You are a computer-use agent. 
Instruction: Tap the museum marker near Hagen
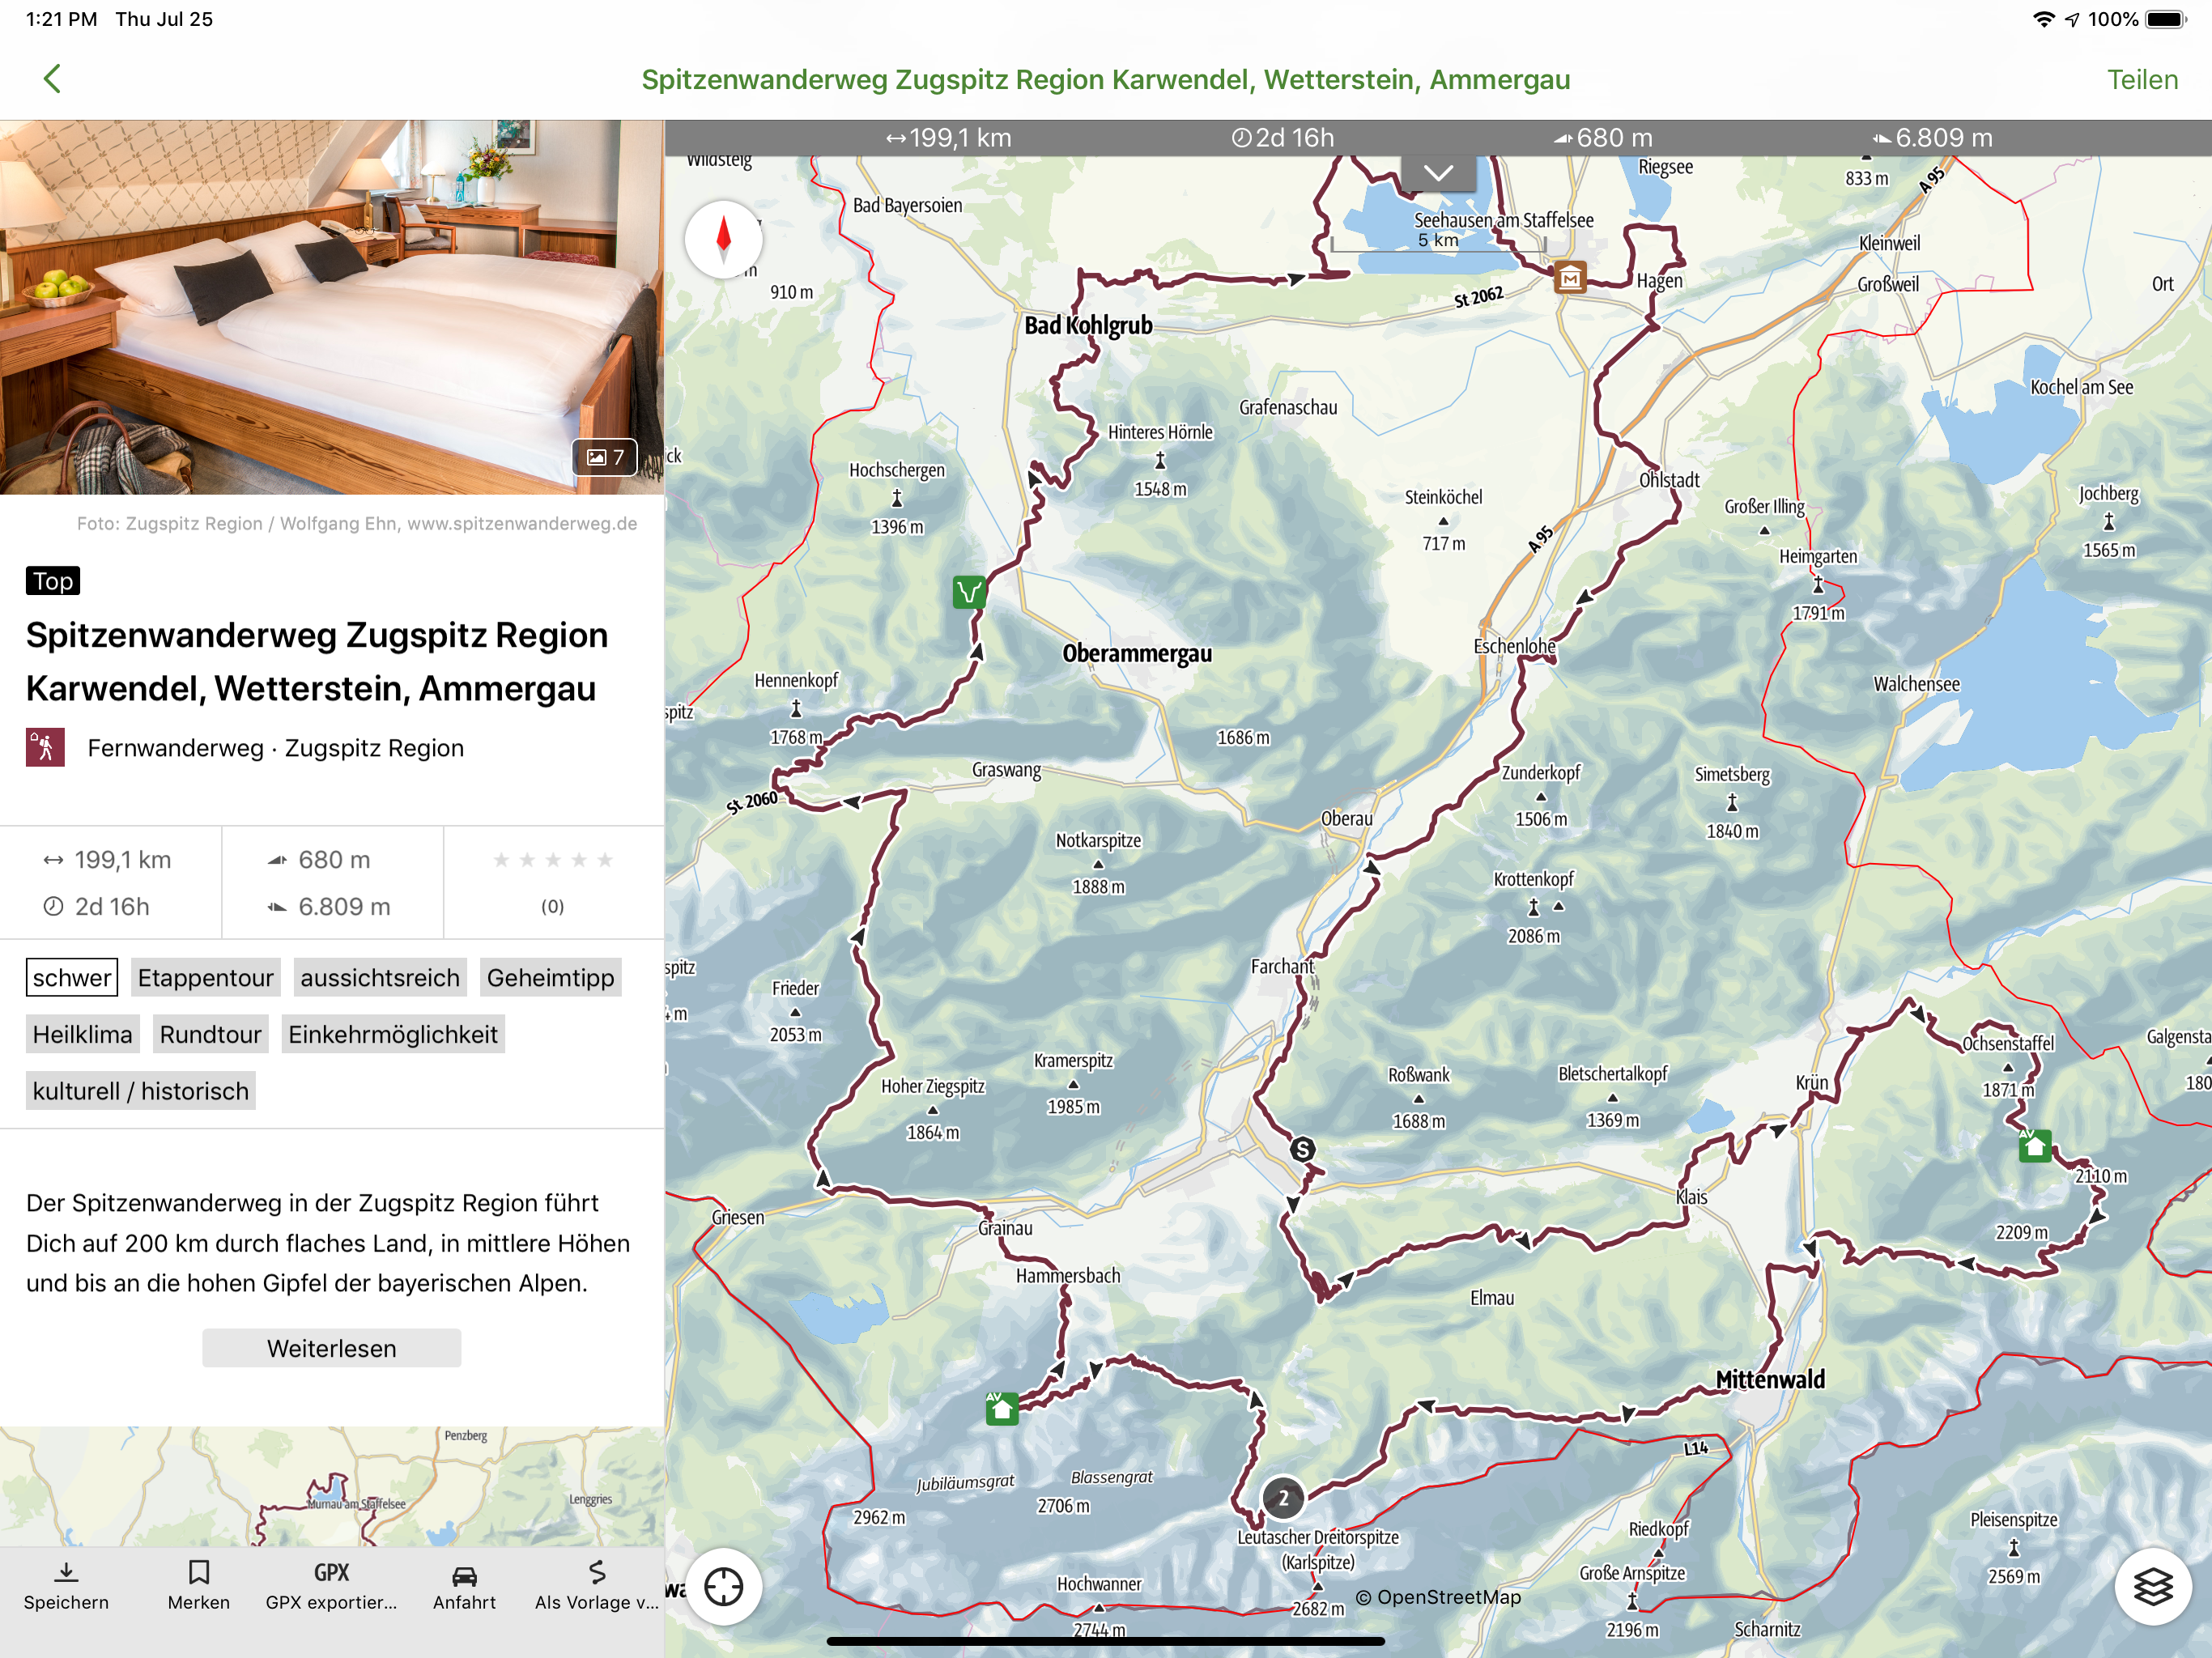1570,277
